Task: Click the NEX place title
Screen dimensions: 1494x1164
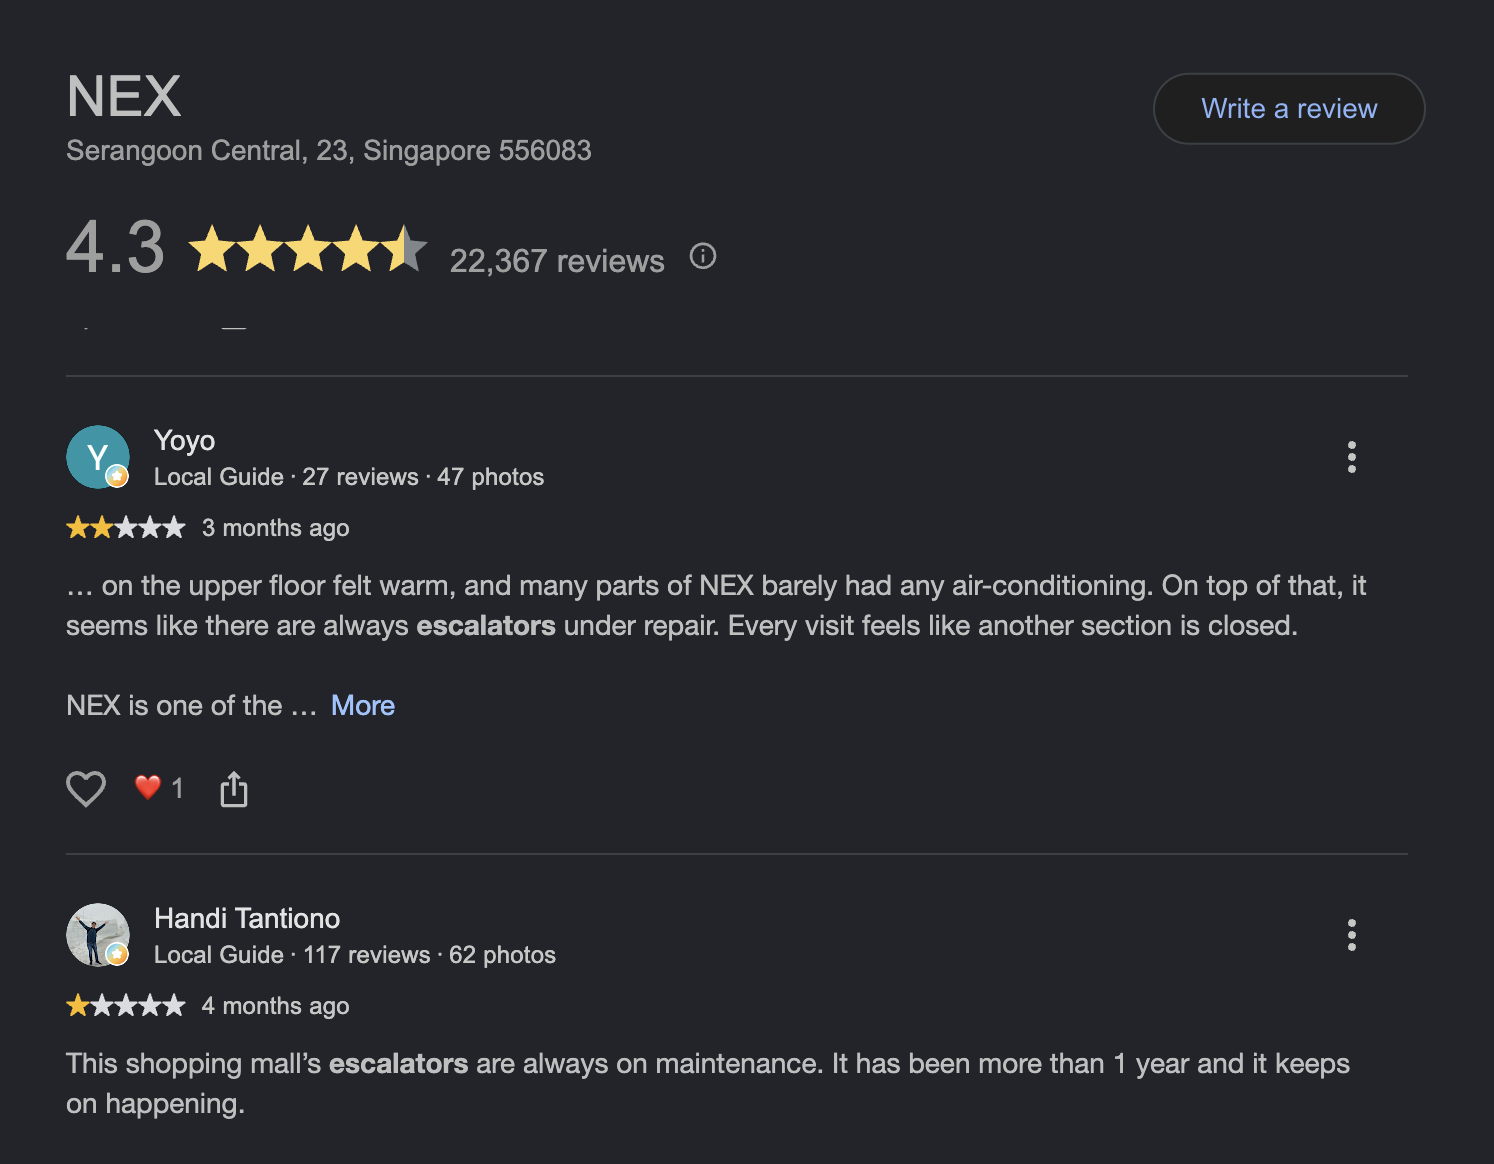Action: point(124,97)
